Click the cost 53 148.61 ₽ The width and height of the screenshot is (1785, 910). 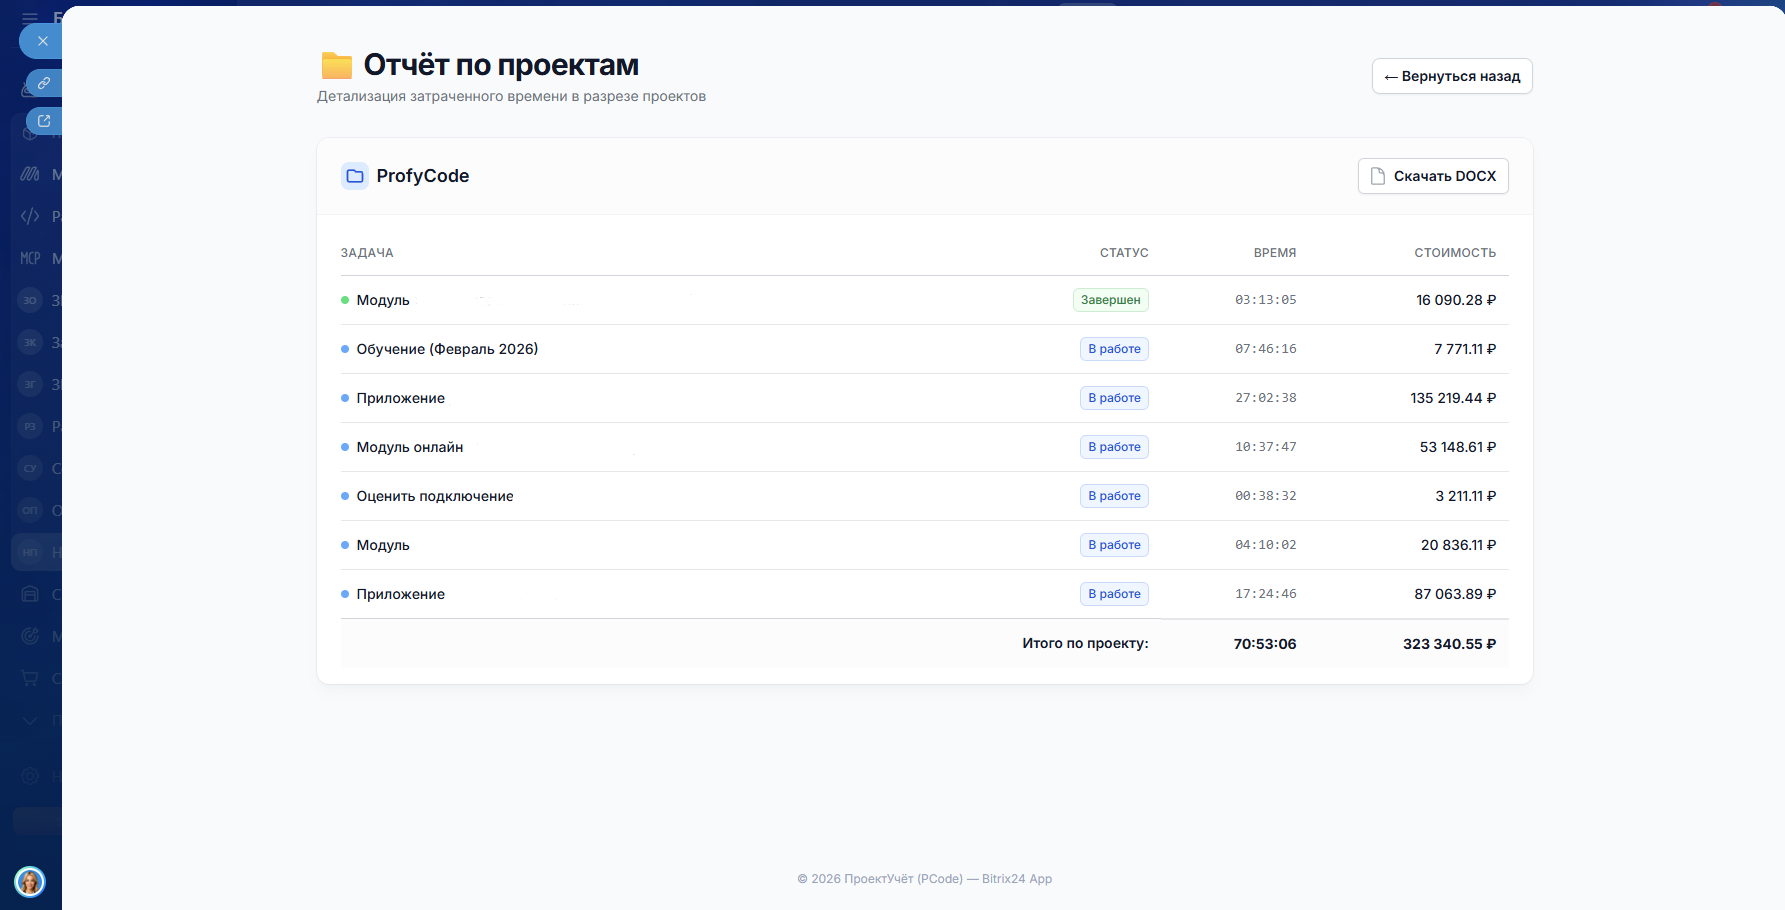click(x=1458, y=447)
